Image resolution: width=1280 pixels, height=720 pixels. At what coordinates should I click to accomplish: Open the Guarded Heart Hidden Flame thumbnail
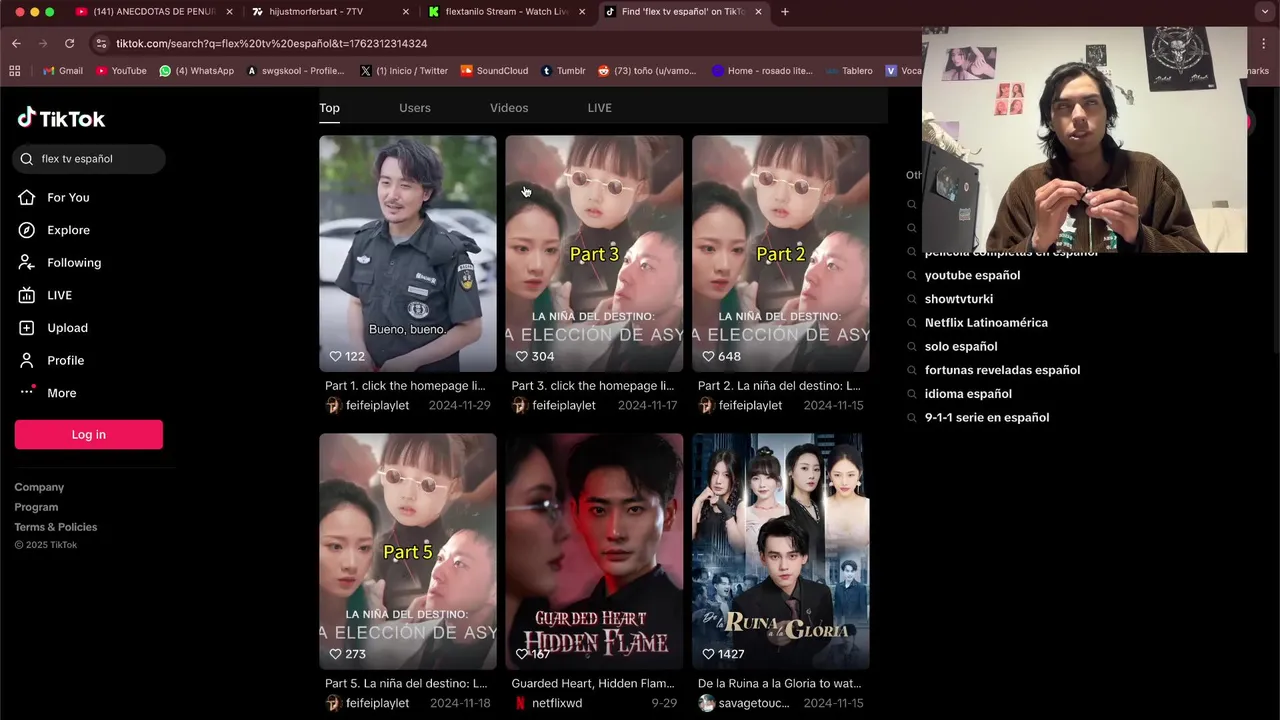[594, 551]
